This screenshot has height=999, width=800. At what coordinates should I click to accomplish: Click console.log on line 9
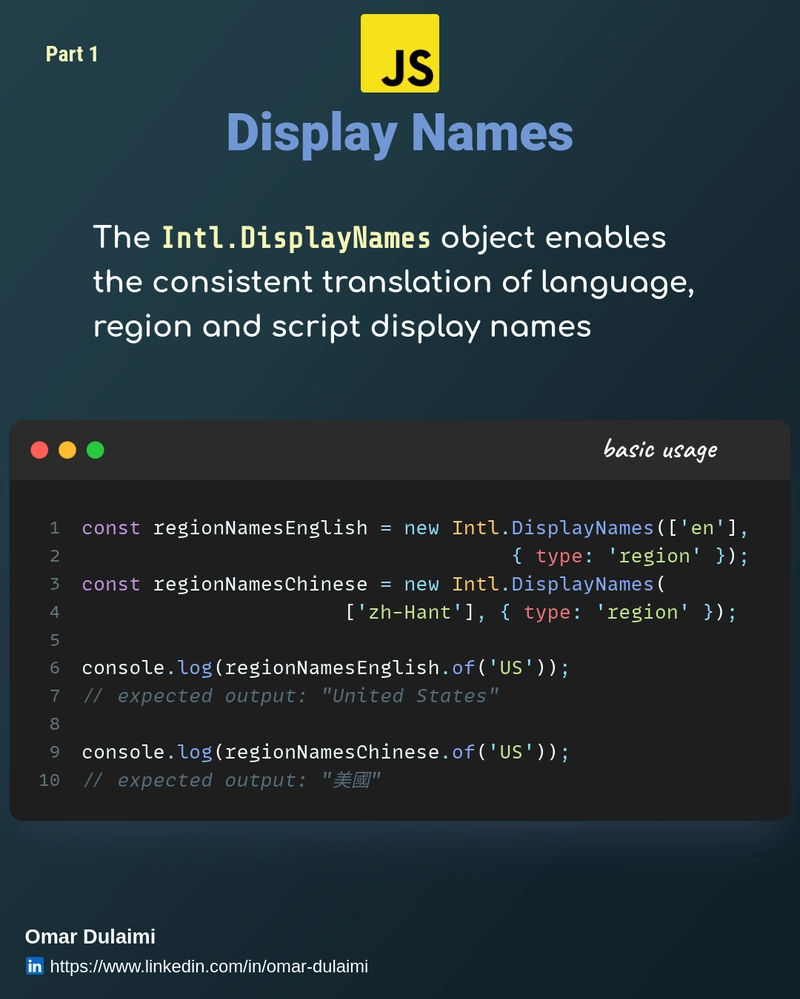click(x=147, y=752)
